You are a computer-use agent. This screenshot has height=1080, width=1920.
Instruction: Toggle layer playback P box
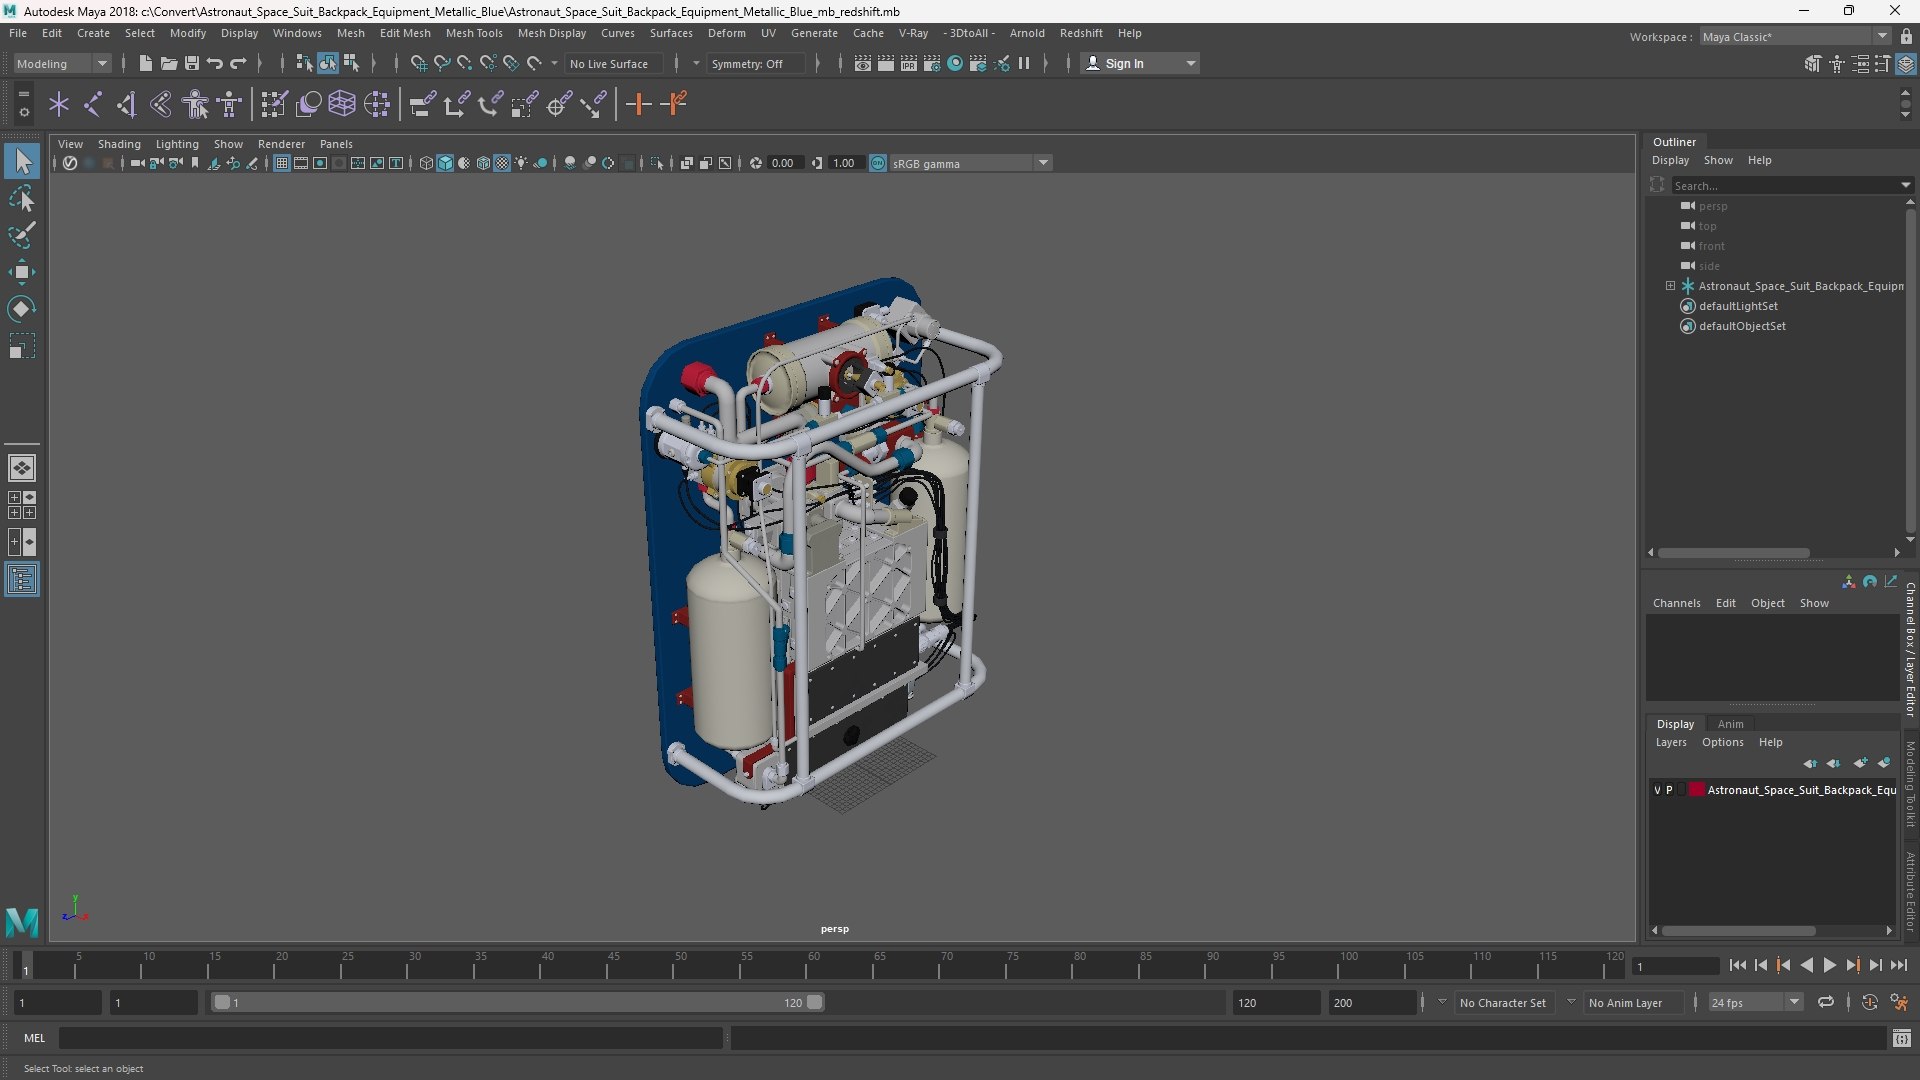click(1669, 790)
